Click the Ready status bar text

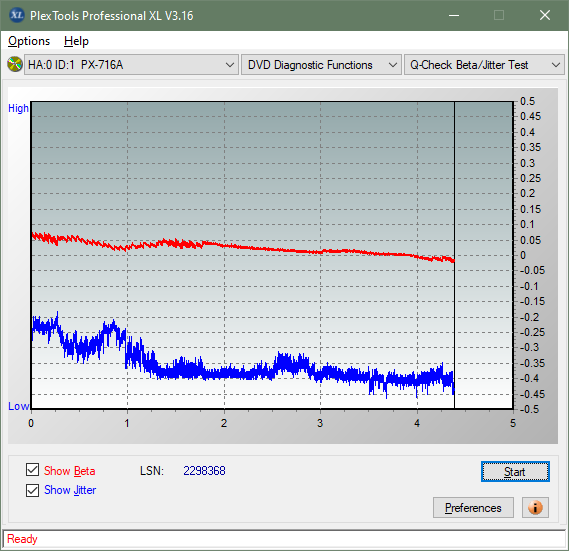tap(22, 539)
